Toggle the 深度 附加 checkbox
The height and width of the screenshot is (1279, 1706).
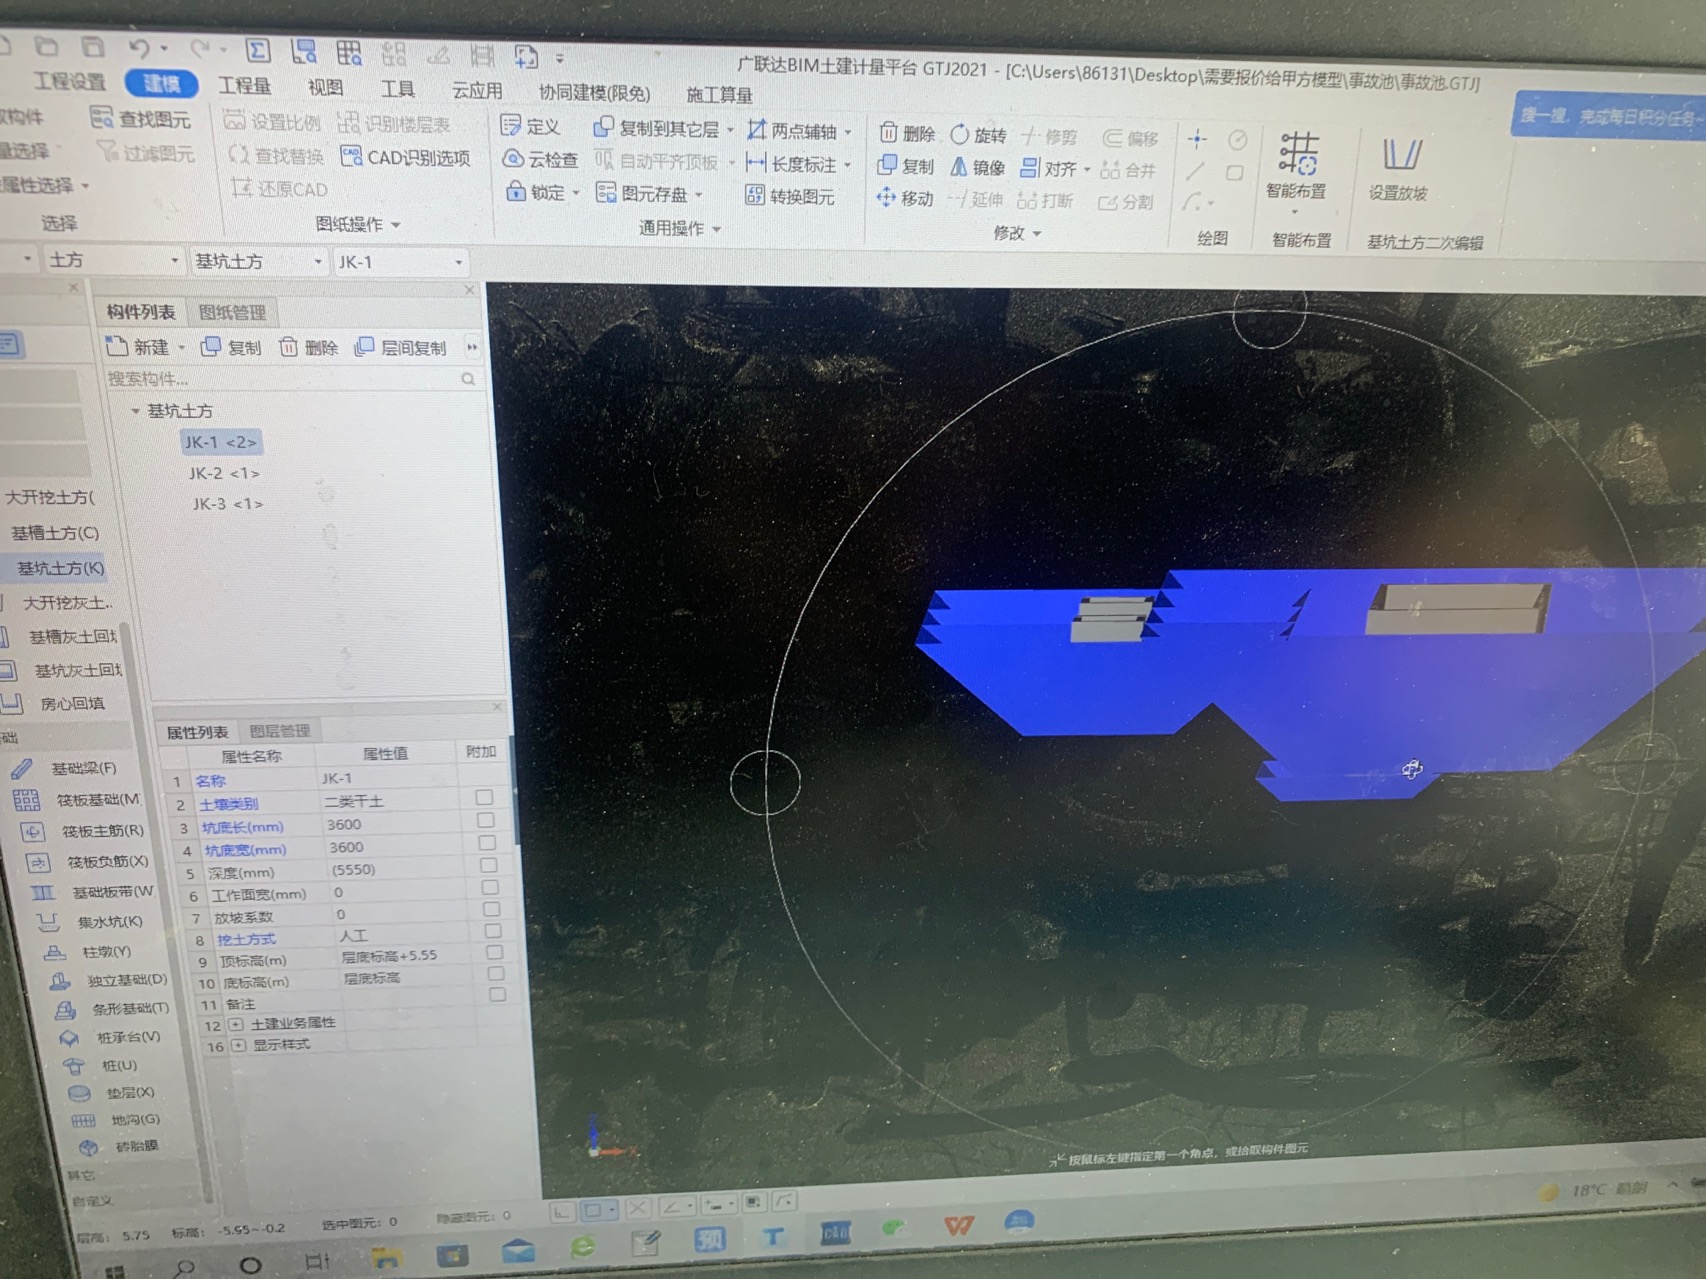tap(488, 865)
